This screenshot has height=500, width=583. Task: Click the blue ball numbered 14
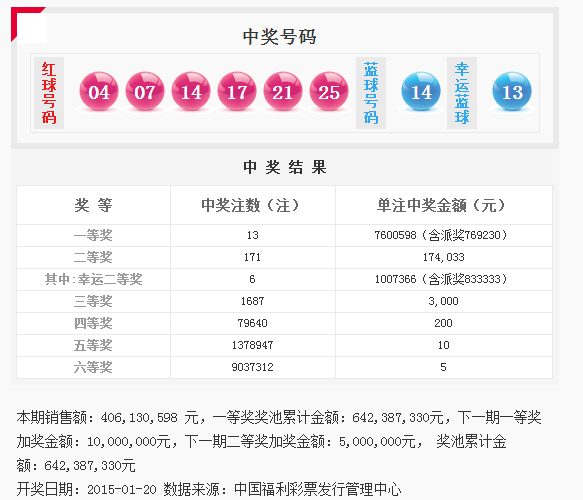tap(421, 91)
